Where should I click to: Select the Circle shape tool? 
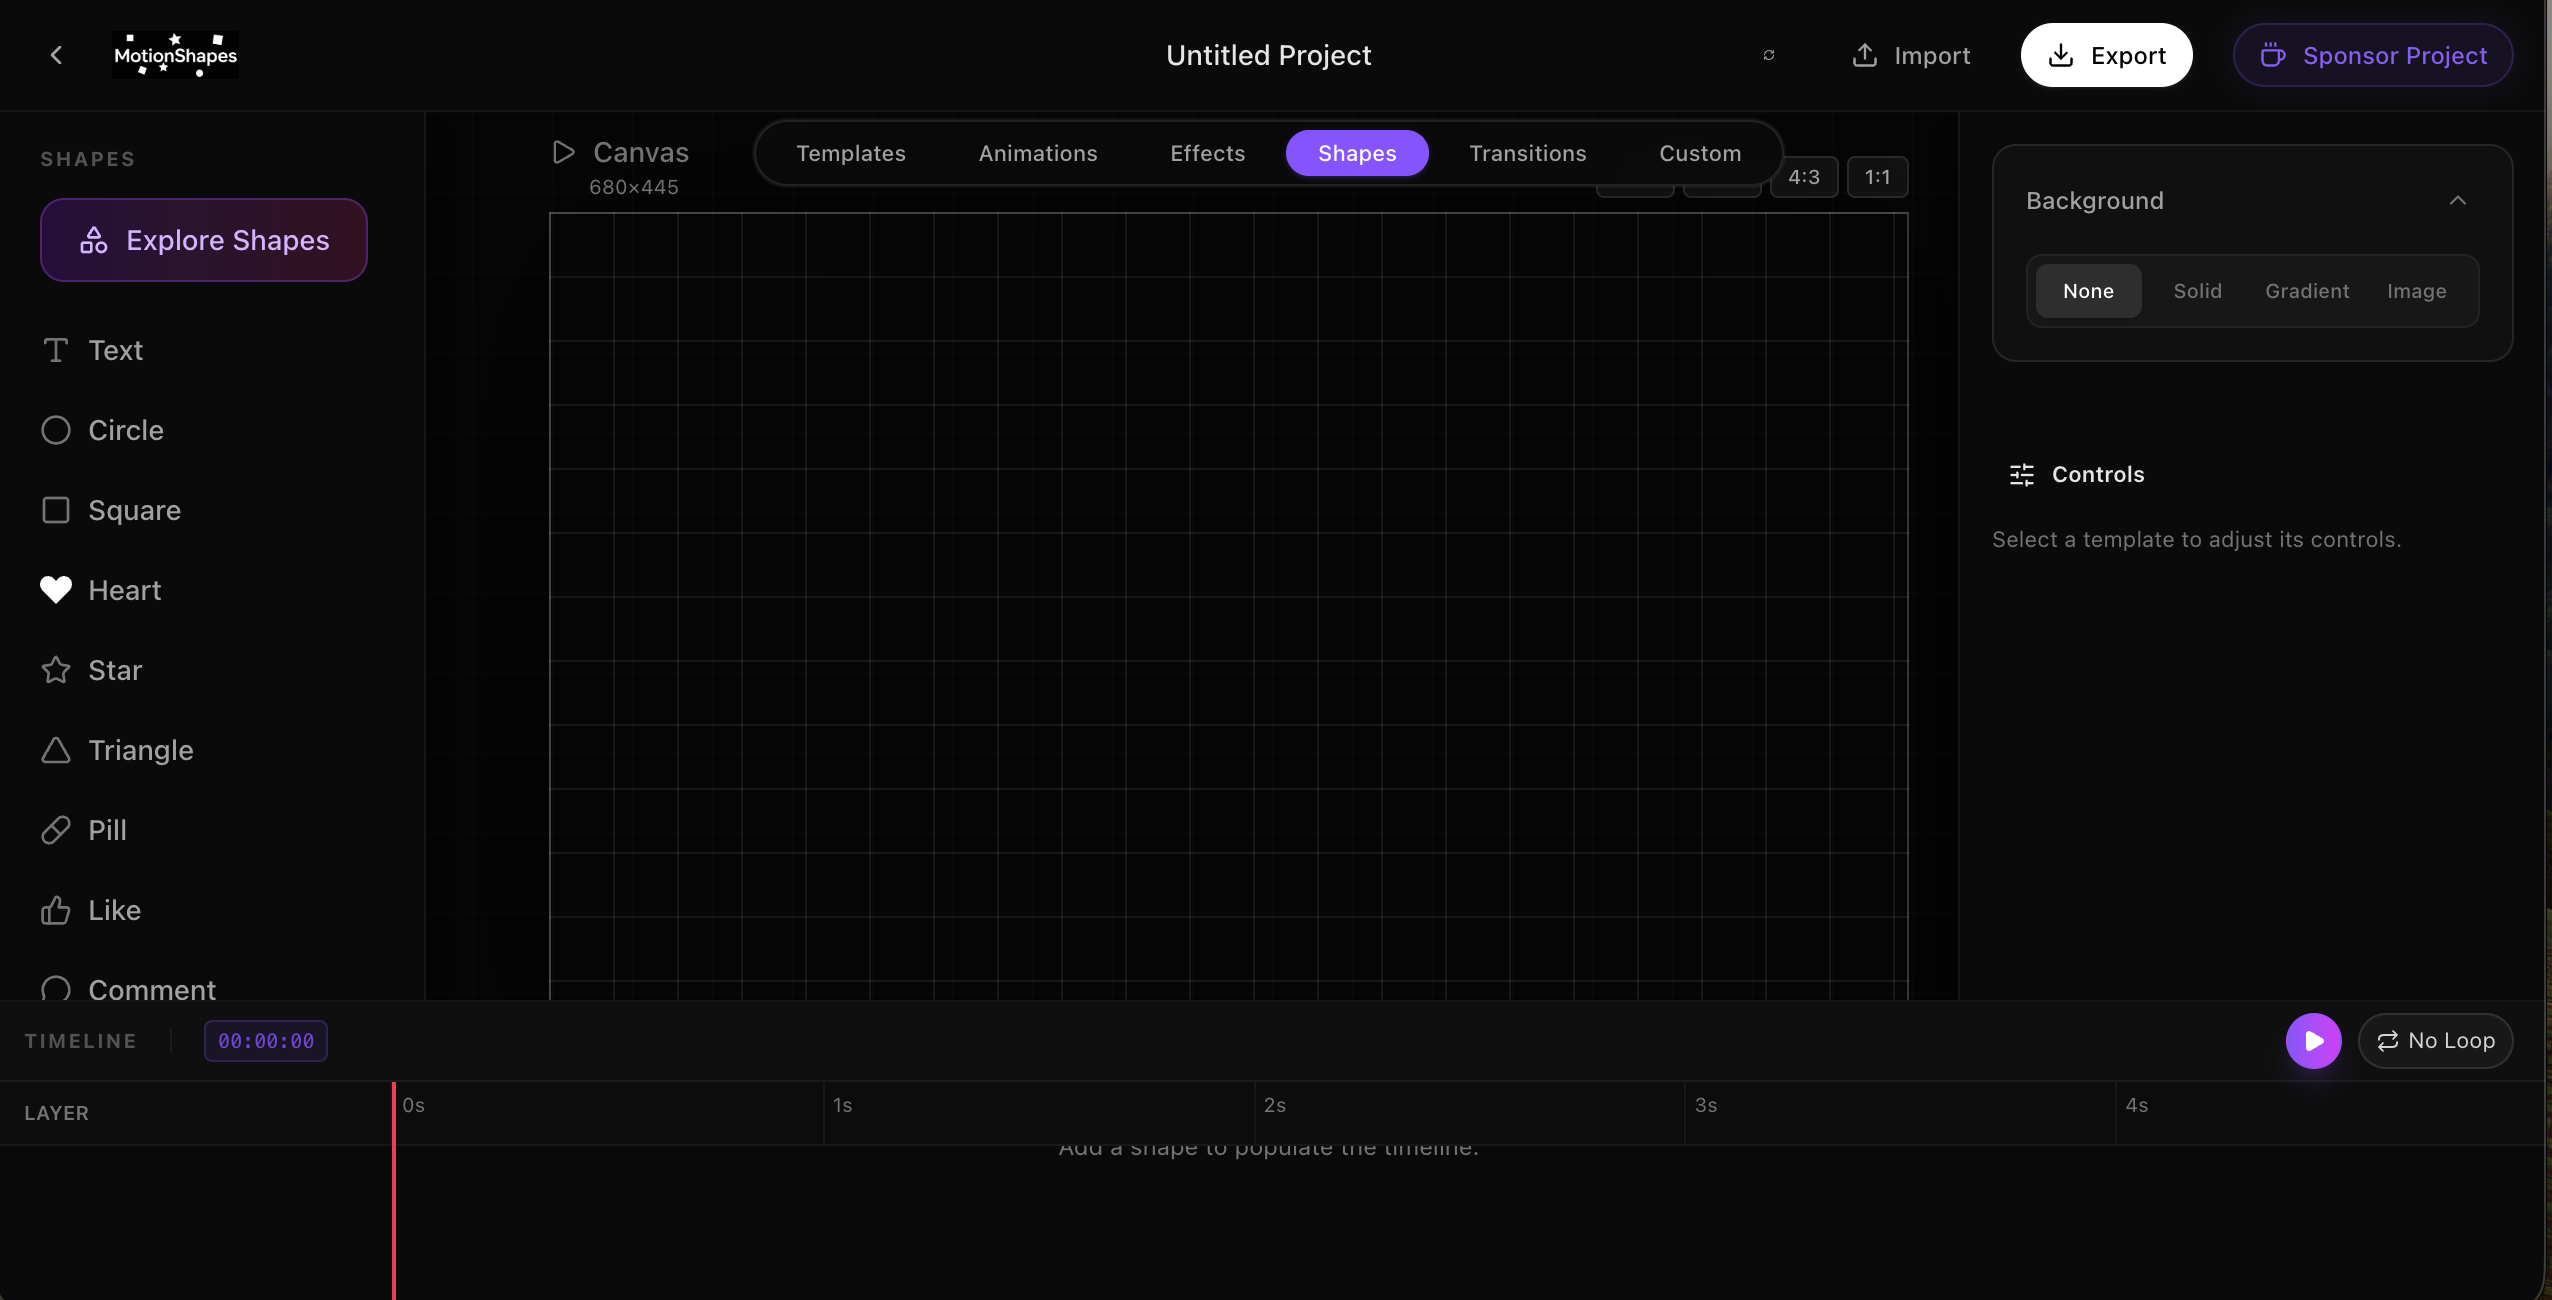[x=125, y=430]
